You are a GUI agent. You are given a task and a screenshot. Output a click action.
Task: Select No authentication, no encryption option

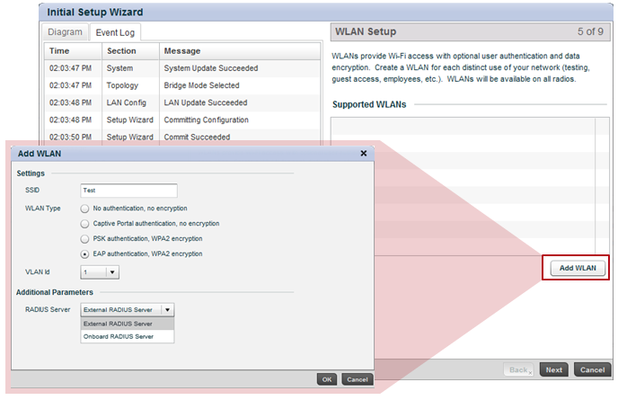tap(84, 208)
